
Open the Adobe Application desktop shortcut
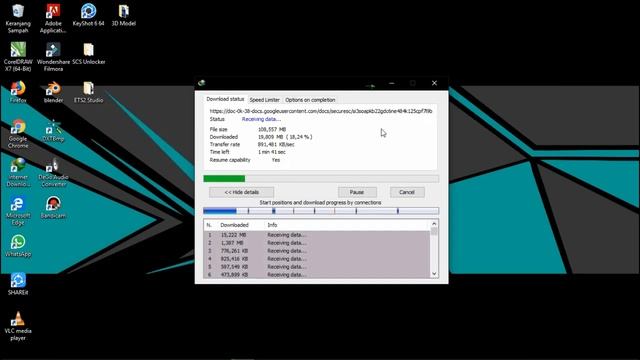53,18
